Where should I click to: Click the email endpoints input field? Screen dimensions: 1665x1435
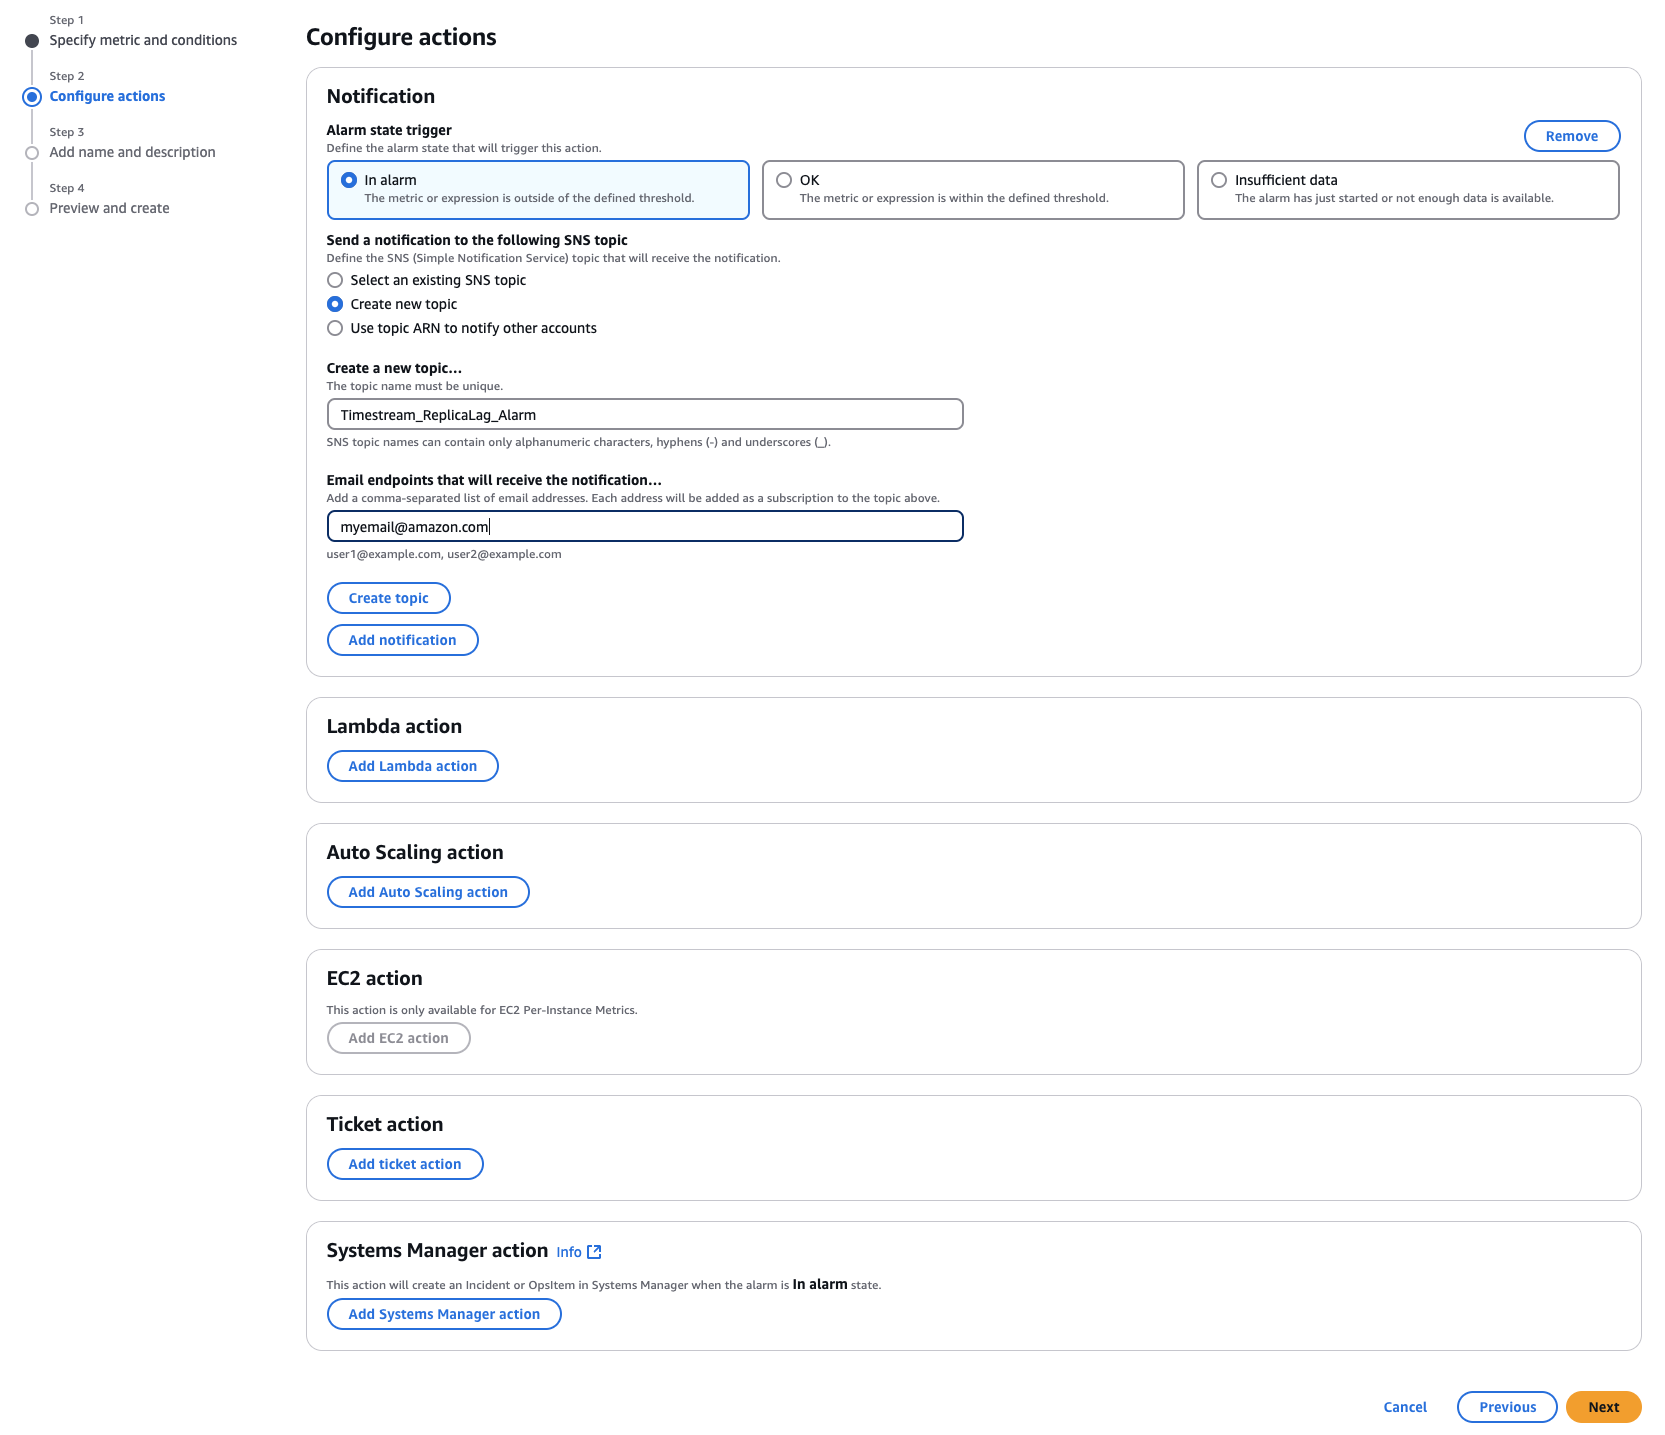click(644, 526)
